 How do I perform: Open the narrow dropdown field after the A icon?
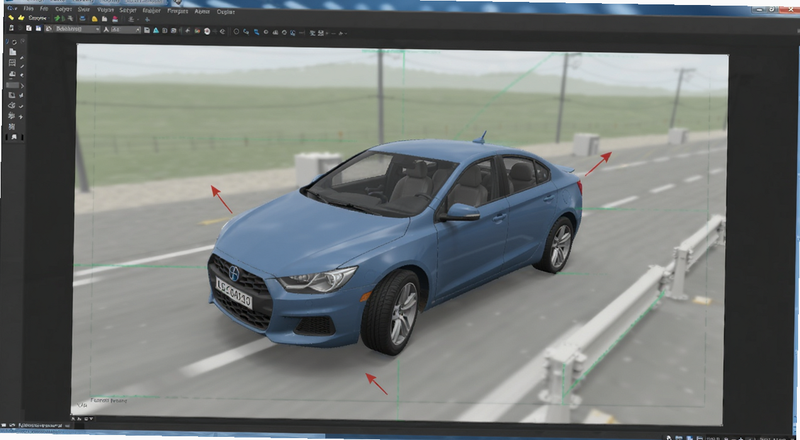[126, 30]
